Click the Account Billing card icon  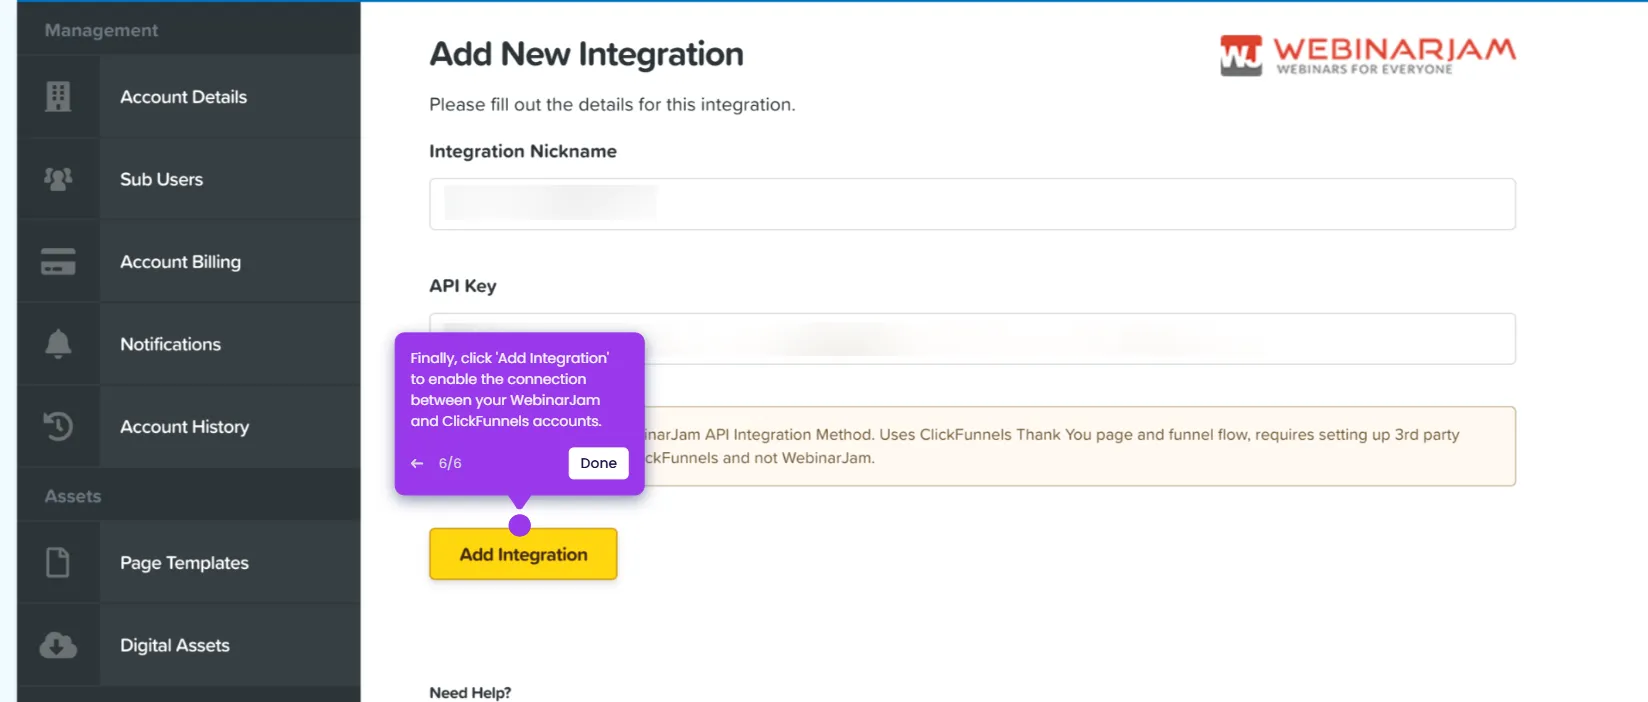(x=58, y=261)
